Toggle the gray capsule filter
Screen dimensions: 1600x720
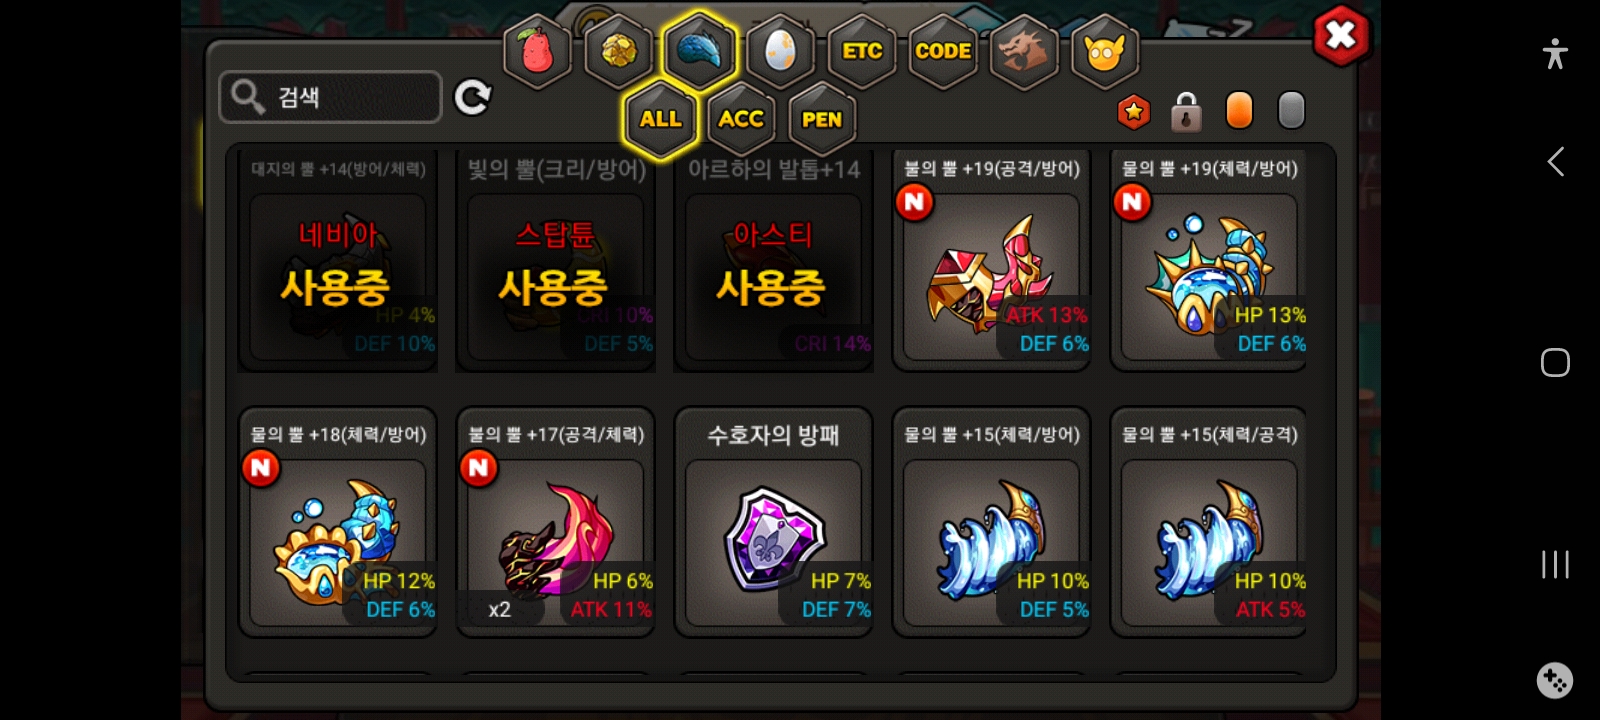(x=1291, y=110)
